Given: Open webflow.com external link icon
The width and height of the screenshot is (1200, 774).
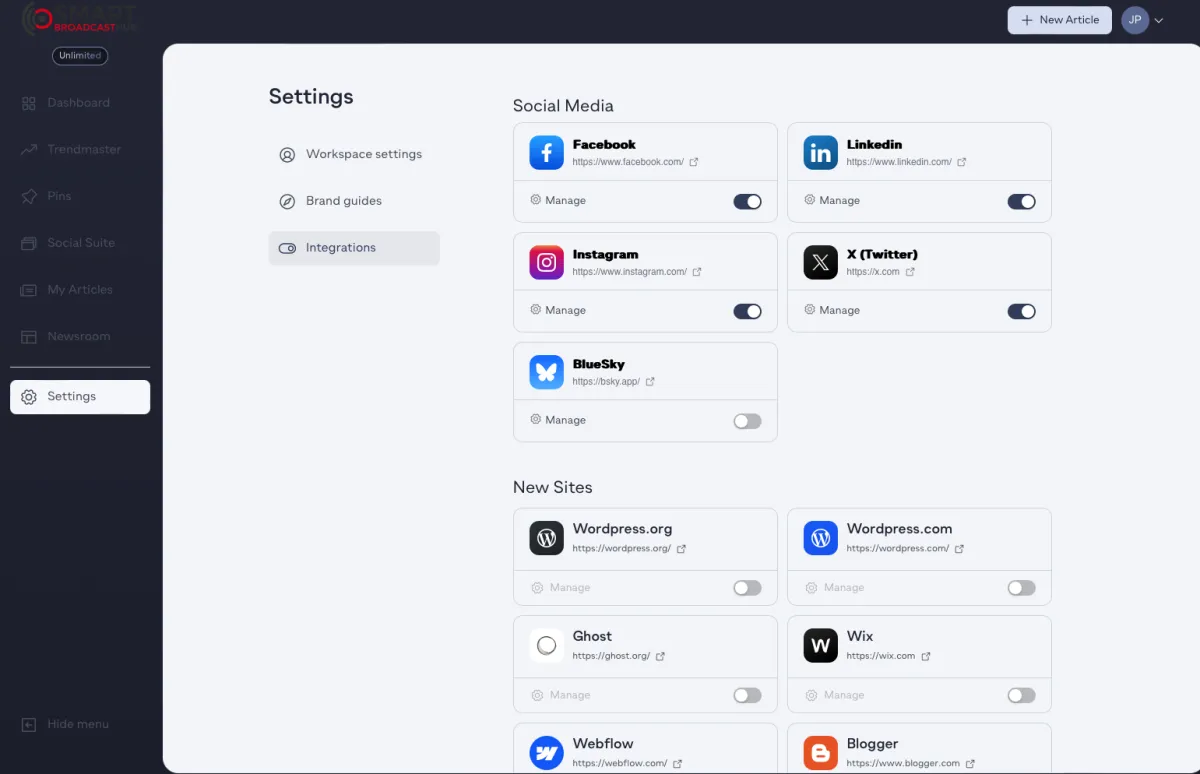Looking at the screenshot, I should pos(677,764).
